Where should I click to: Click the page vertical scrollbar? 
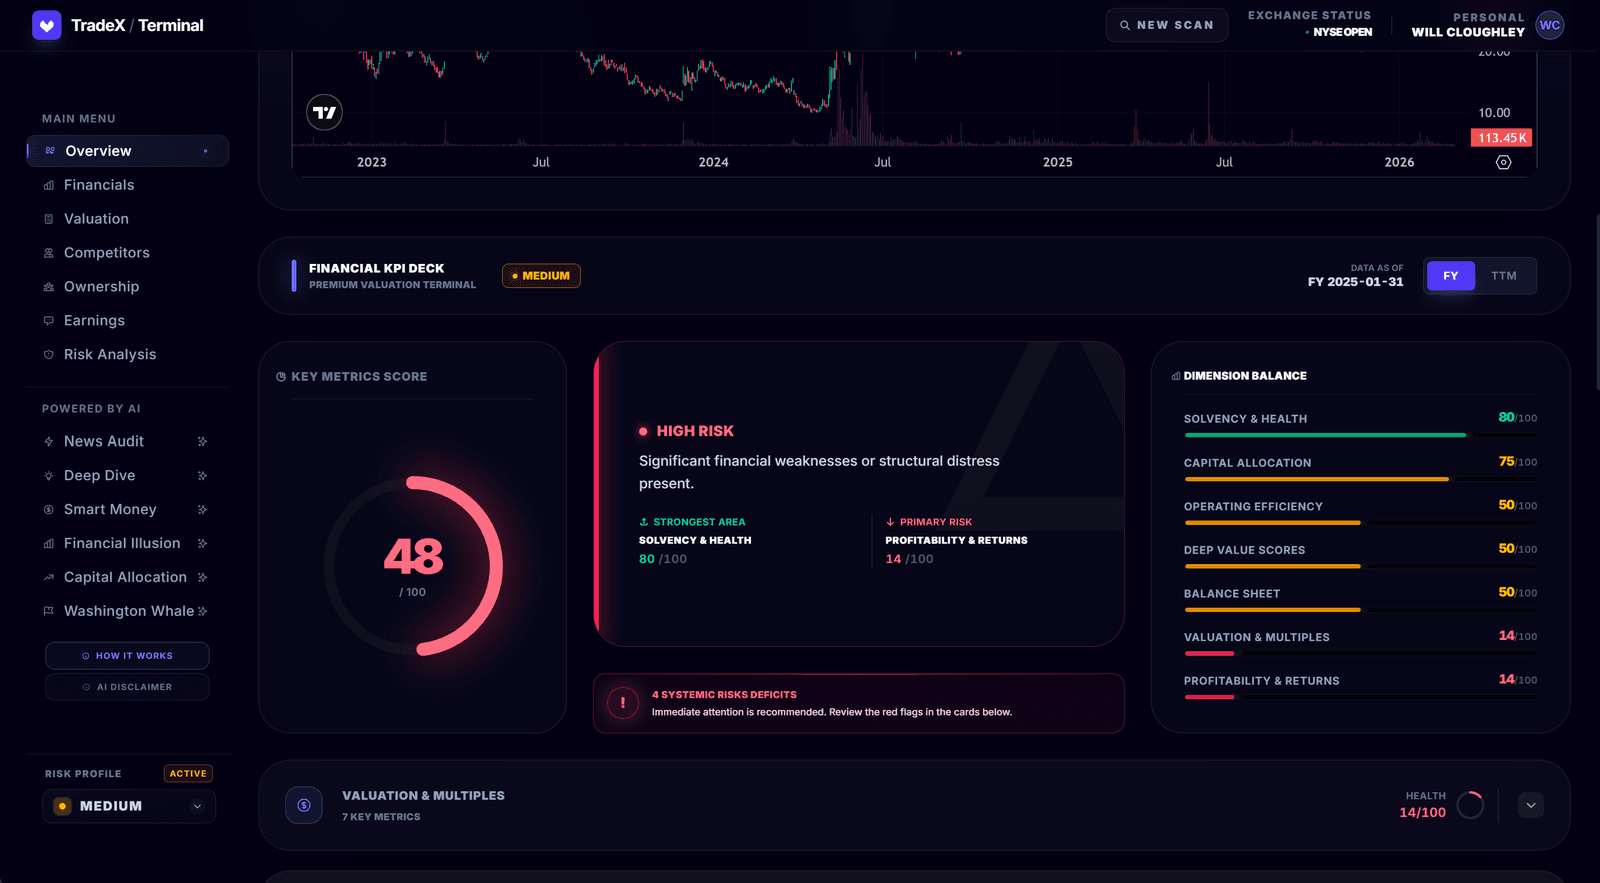[x=1597, y=300]
